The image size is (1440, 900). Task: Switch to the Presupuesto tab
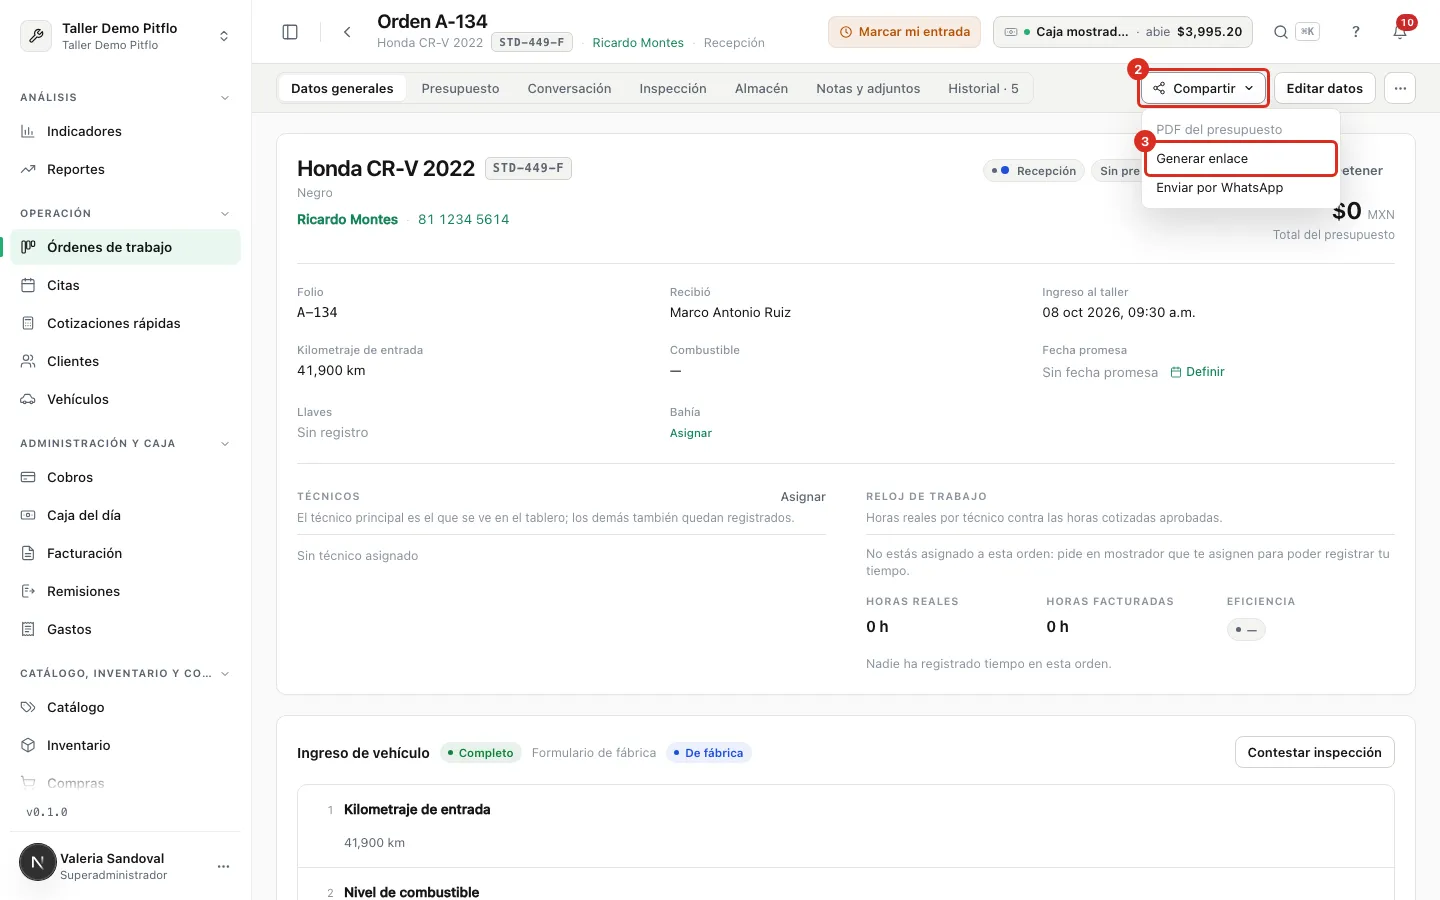pos(460,88)
